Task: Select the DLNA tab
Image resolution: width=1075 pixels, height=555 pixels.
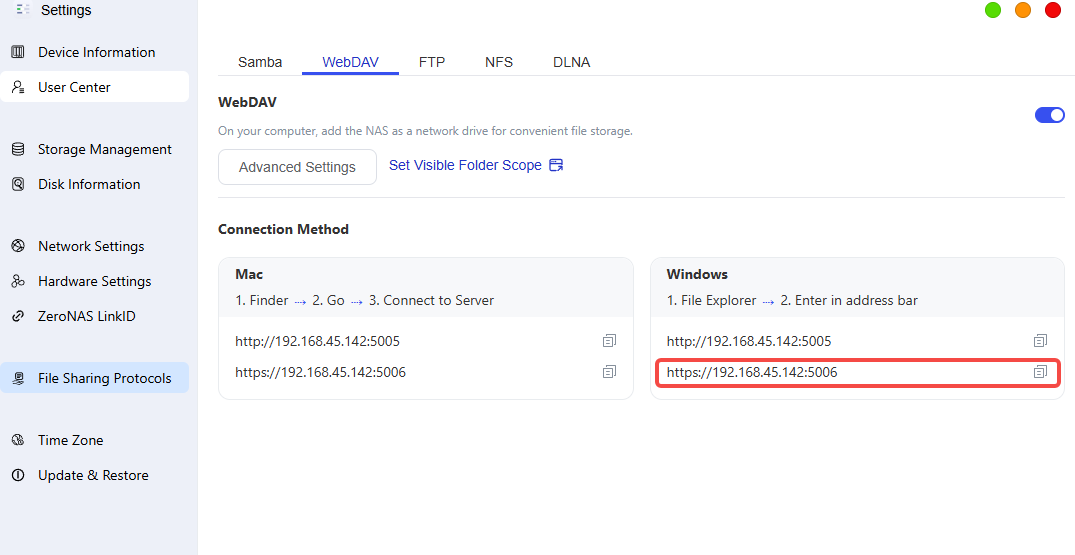Action: click(x=571, y=62)
